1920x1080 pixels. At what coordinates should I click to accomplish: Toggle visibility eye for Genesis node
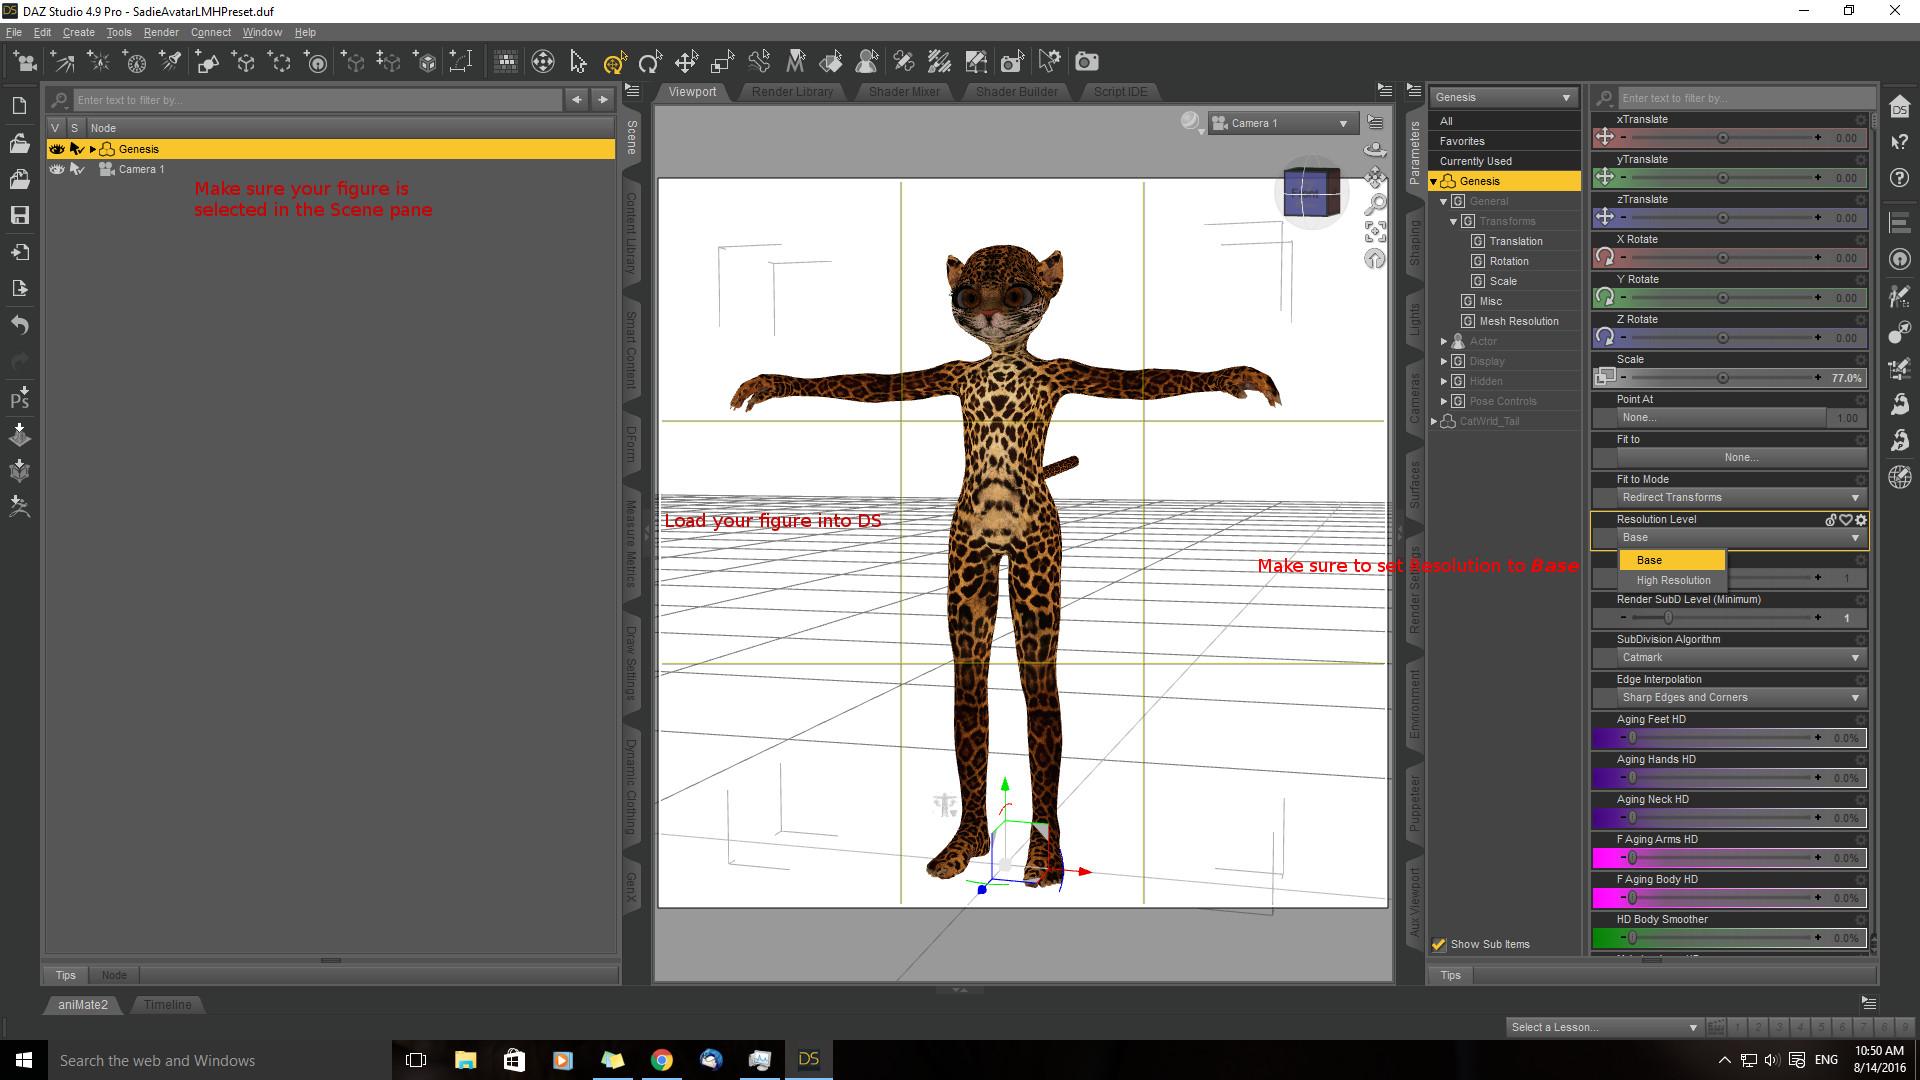(x=57, y=149)
